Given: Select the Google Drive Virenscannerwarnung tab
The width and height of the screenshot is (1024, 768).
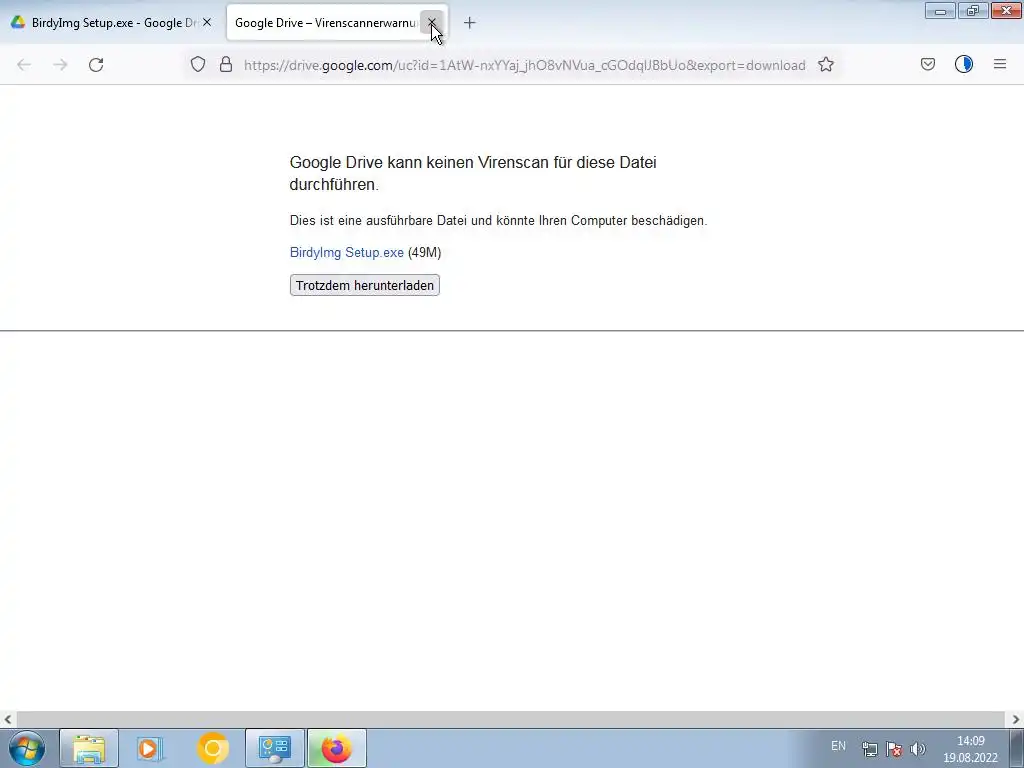Looking at the screenshot, I should [x=325, y=23].
